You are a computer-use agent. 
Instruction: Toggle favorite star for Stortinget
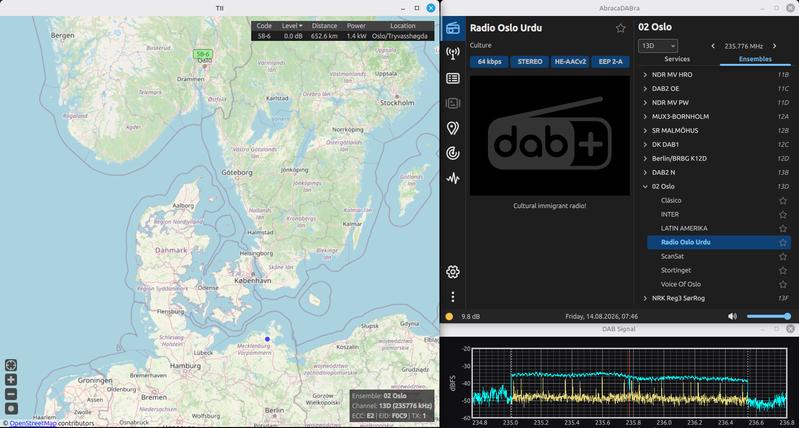click(783, 271)
